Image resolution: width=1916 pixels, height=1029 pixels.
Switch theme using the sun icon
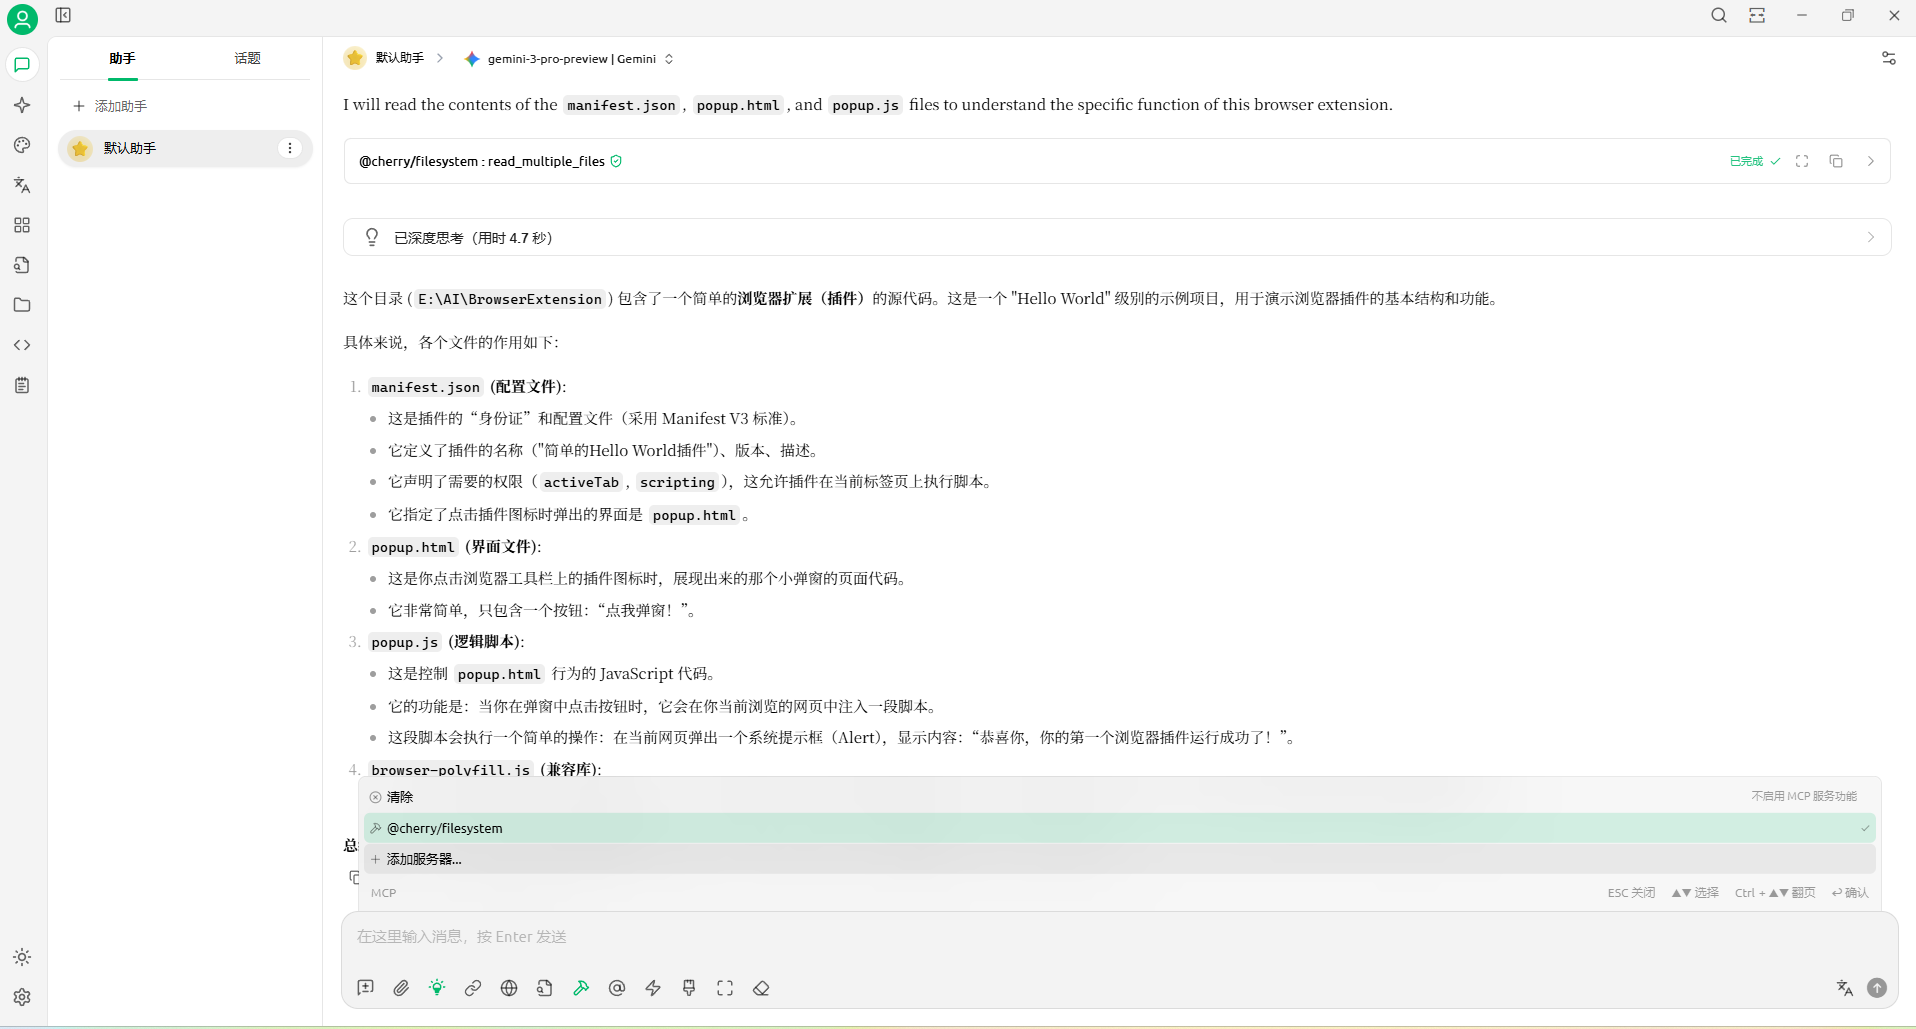coord(22,957)
